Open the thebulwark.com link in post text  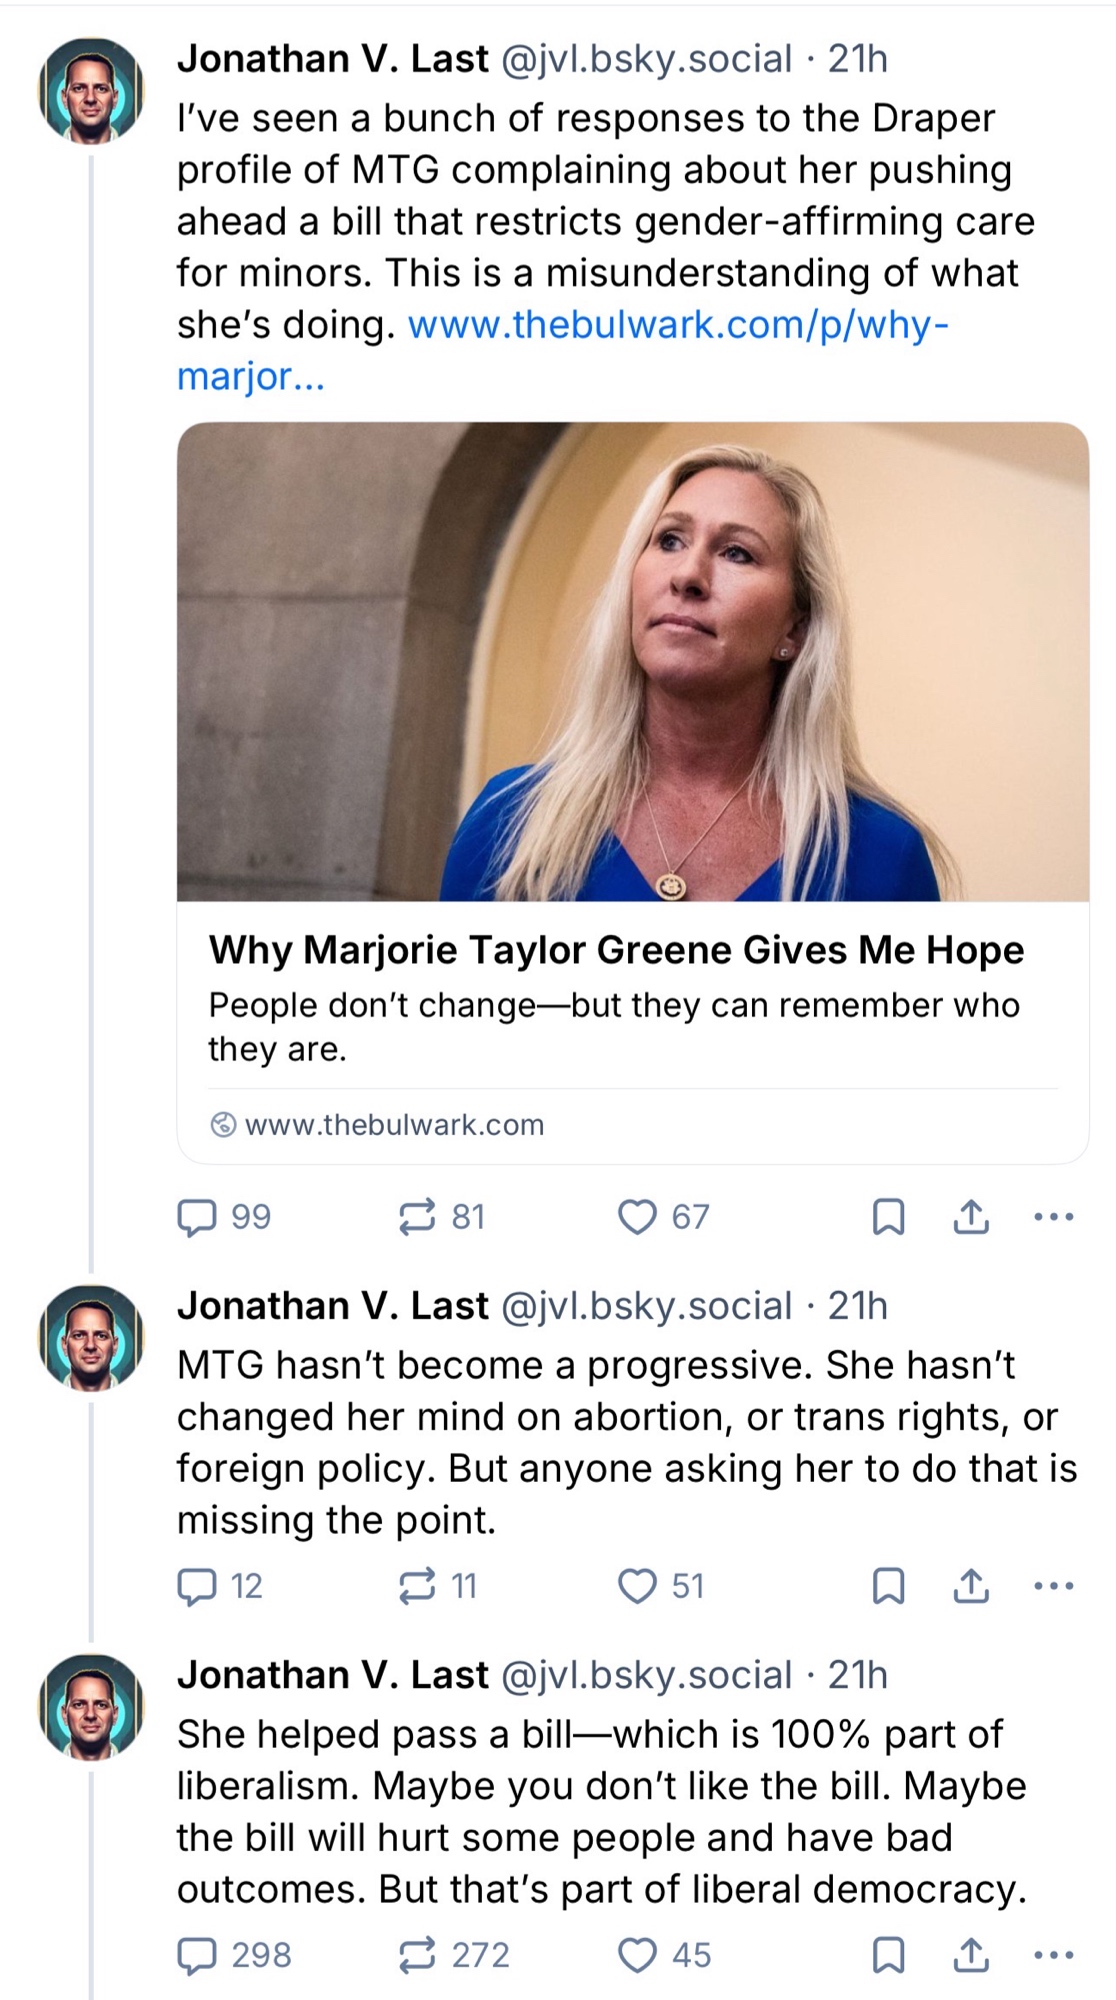pos(677,325)
